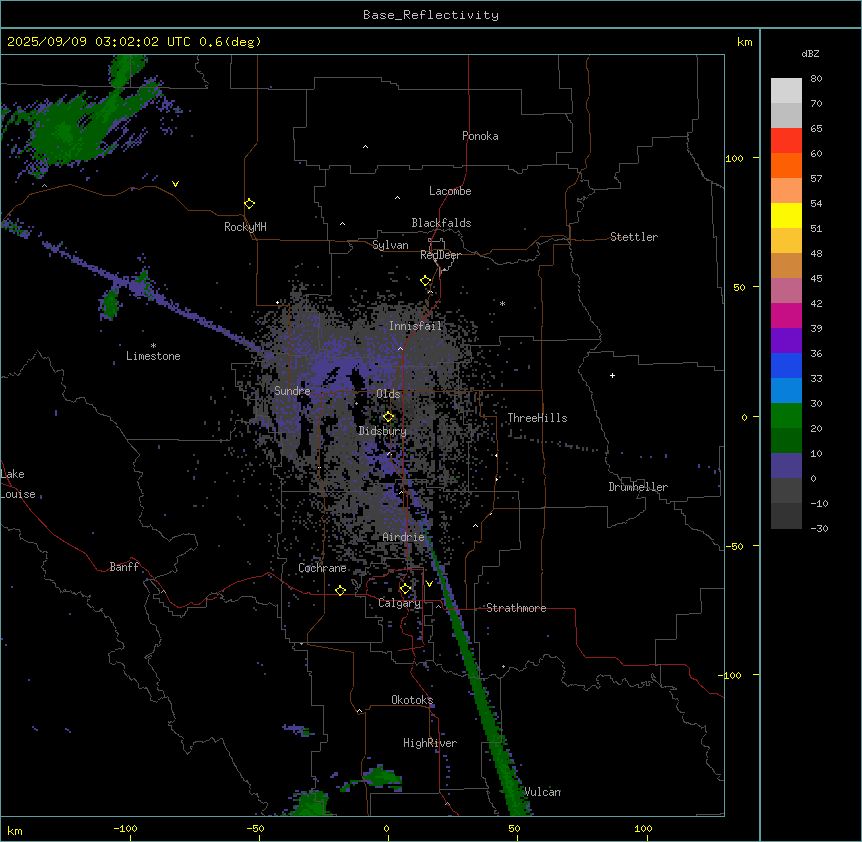Screen dimensions: 862x842
Task: Click the white caret marker south of Ponoka
Action: (366, 147)
